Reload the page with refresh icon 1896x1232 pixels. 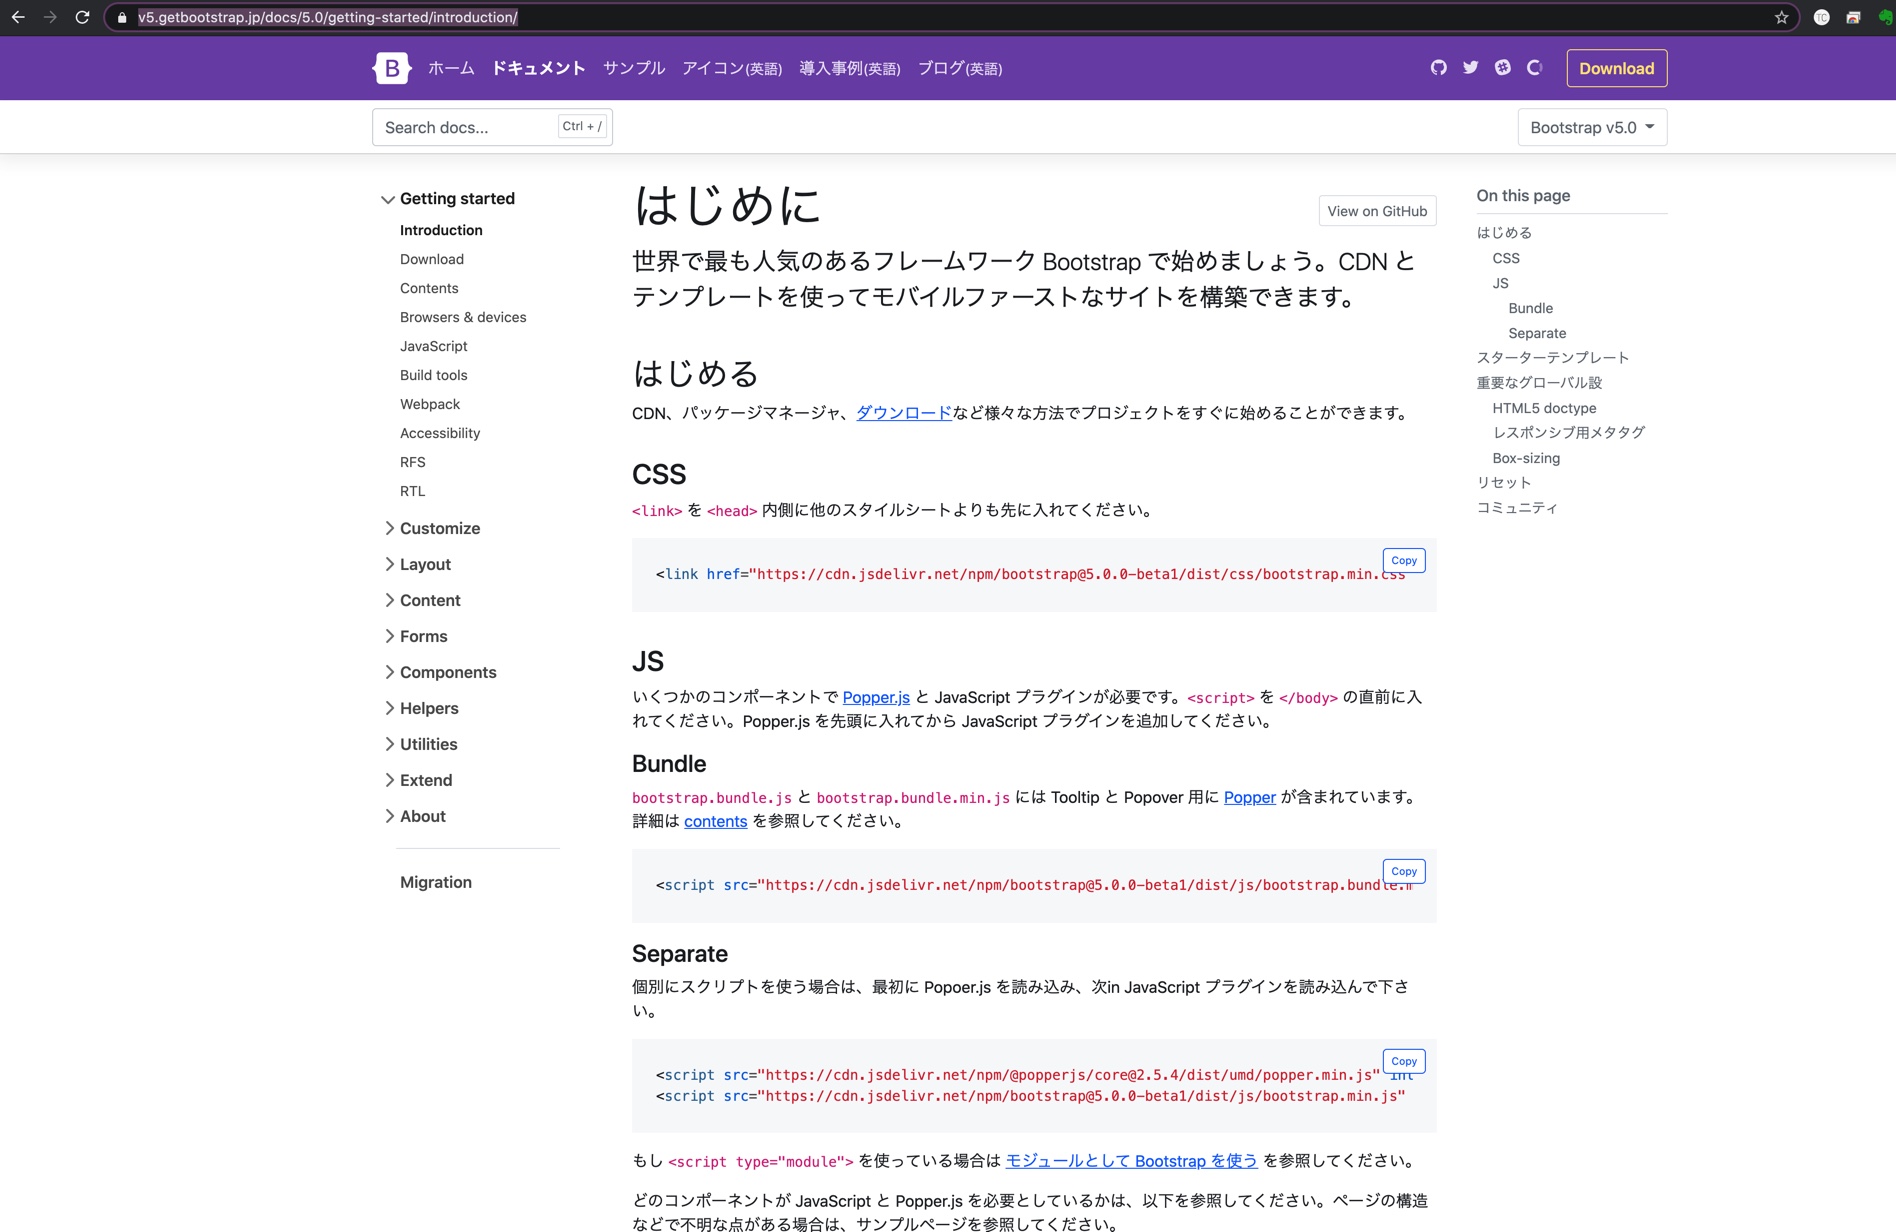[x=82, y=17]
